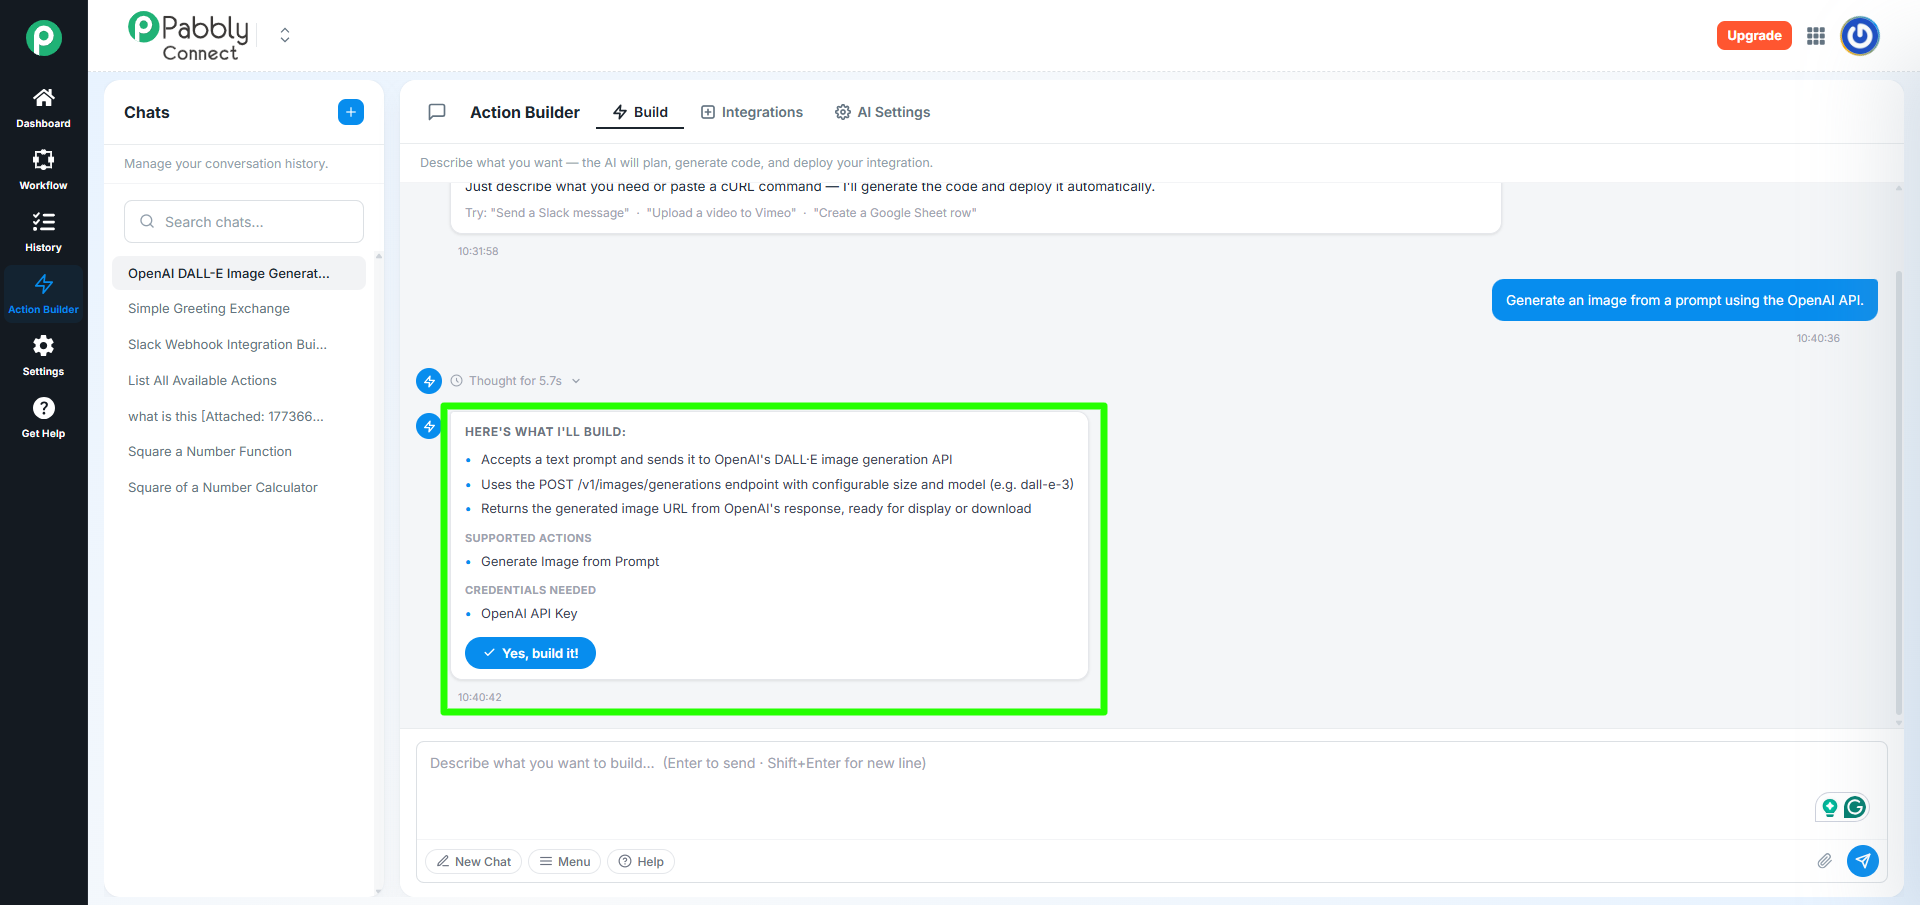
Task: Open the Menu button below input
Action: [565, 862]
